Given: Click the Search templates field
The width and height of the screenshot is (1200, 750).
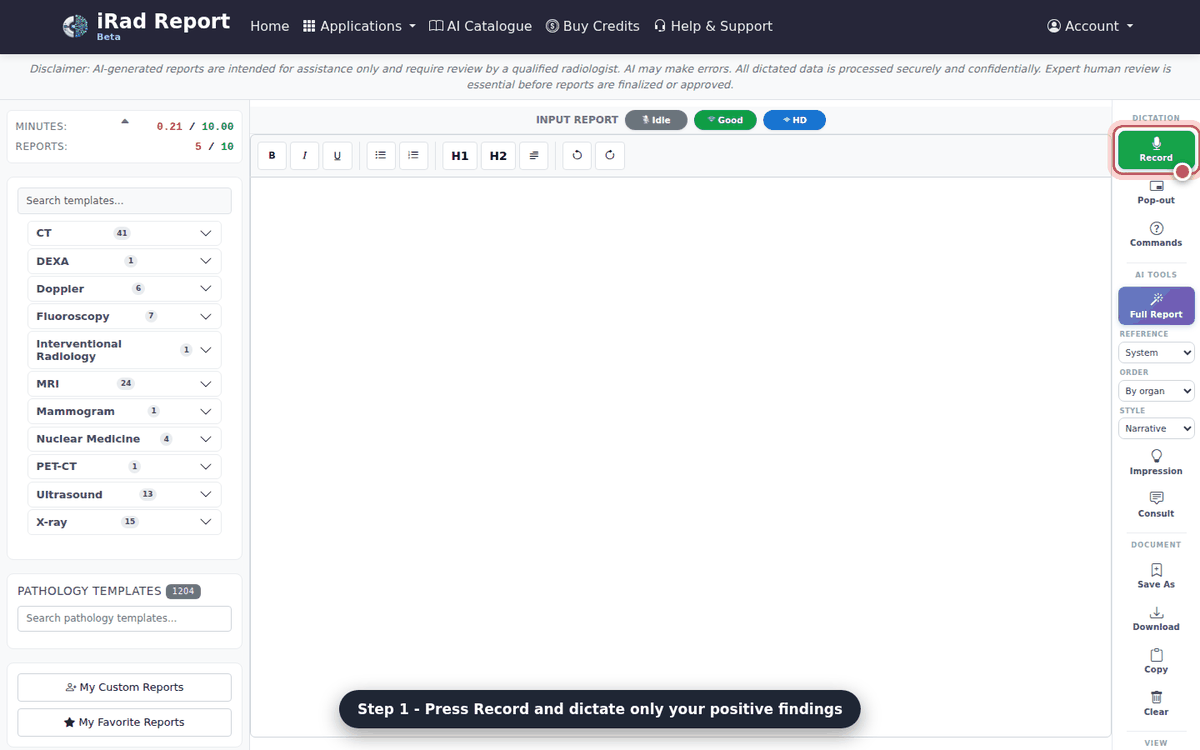Looking at the screenshot, I should (x=124, y=201).
